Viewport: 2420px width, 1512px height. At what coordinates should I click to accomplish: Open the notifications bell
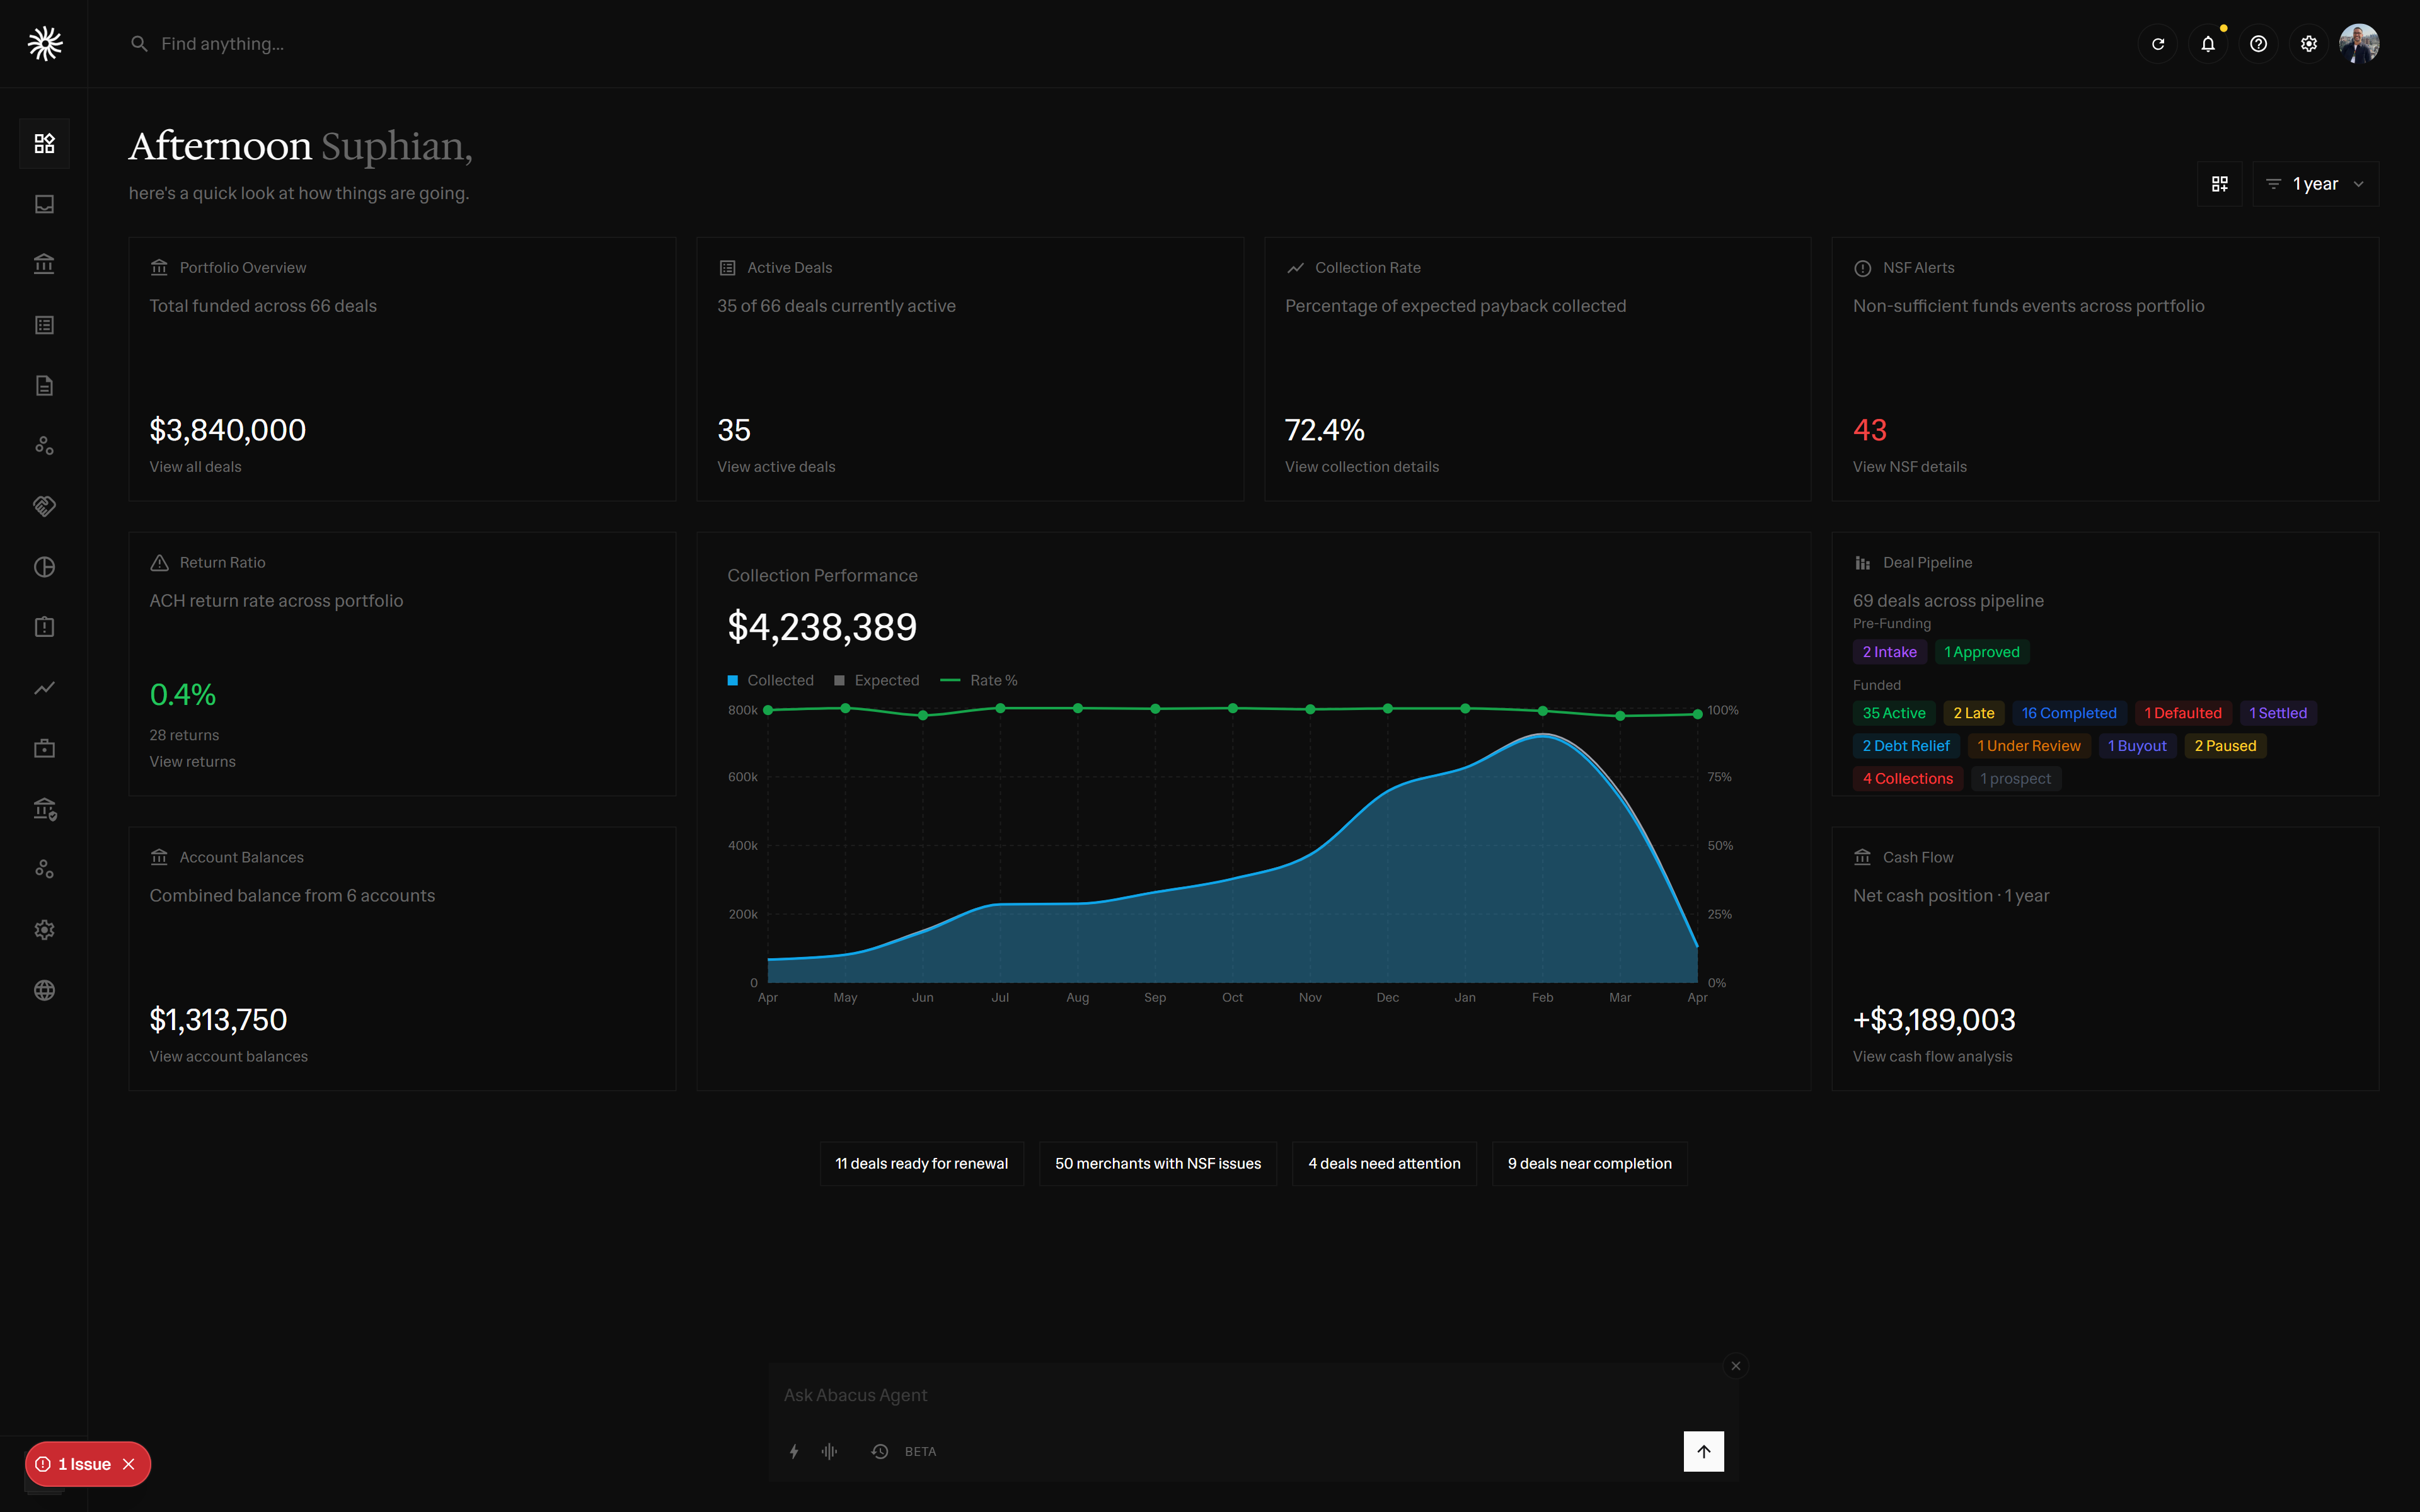point(2208,43)
